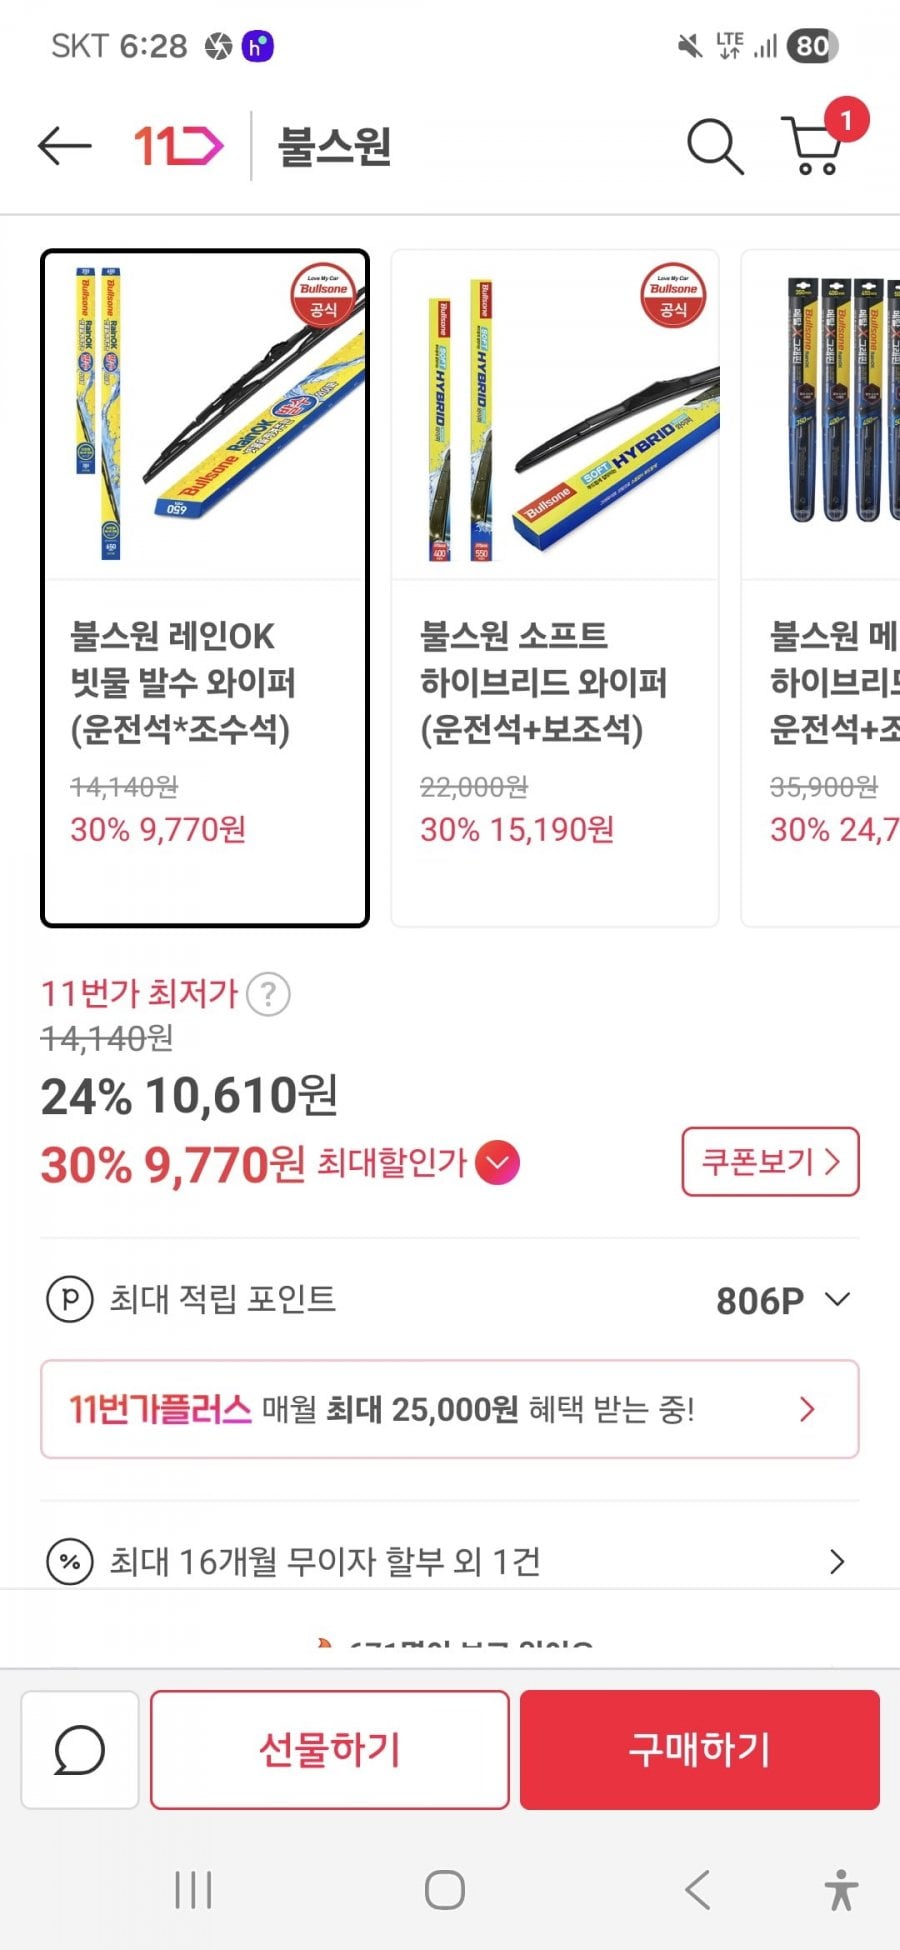Open product search magnifier
Viewport: 900px width, 1950px height.
[714, 147]
